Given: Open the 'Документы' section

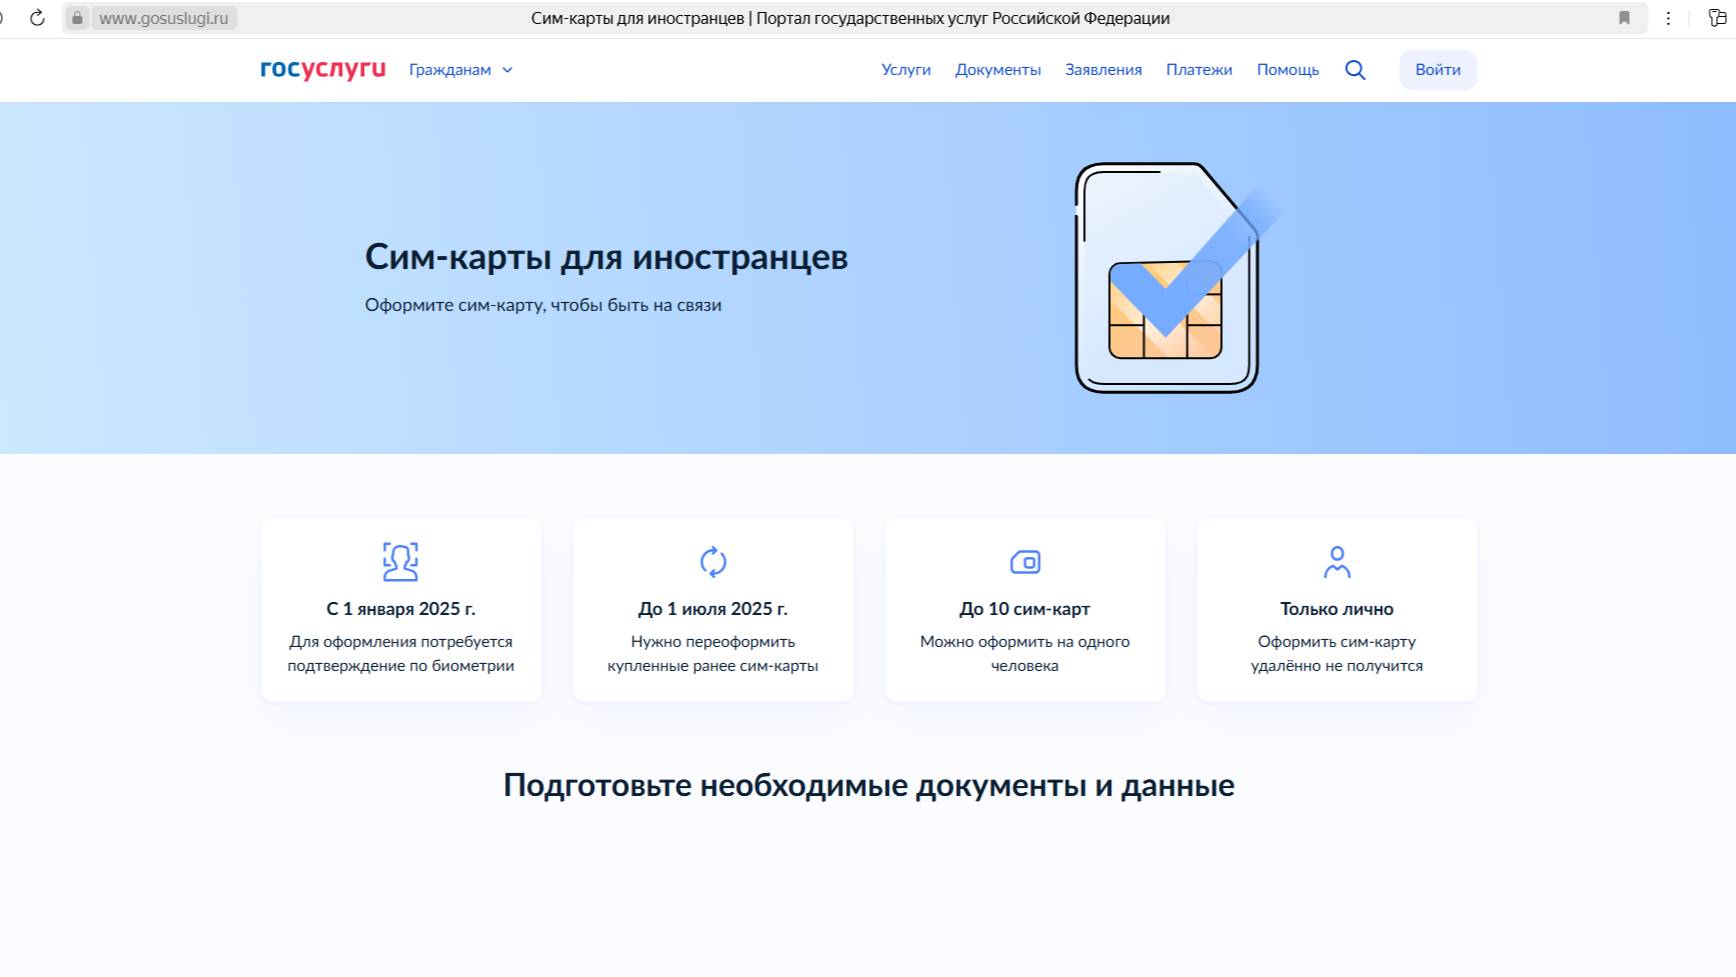Looking at the screenshot, I should (998, 69).
